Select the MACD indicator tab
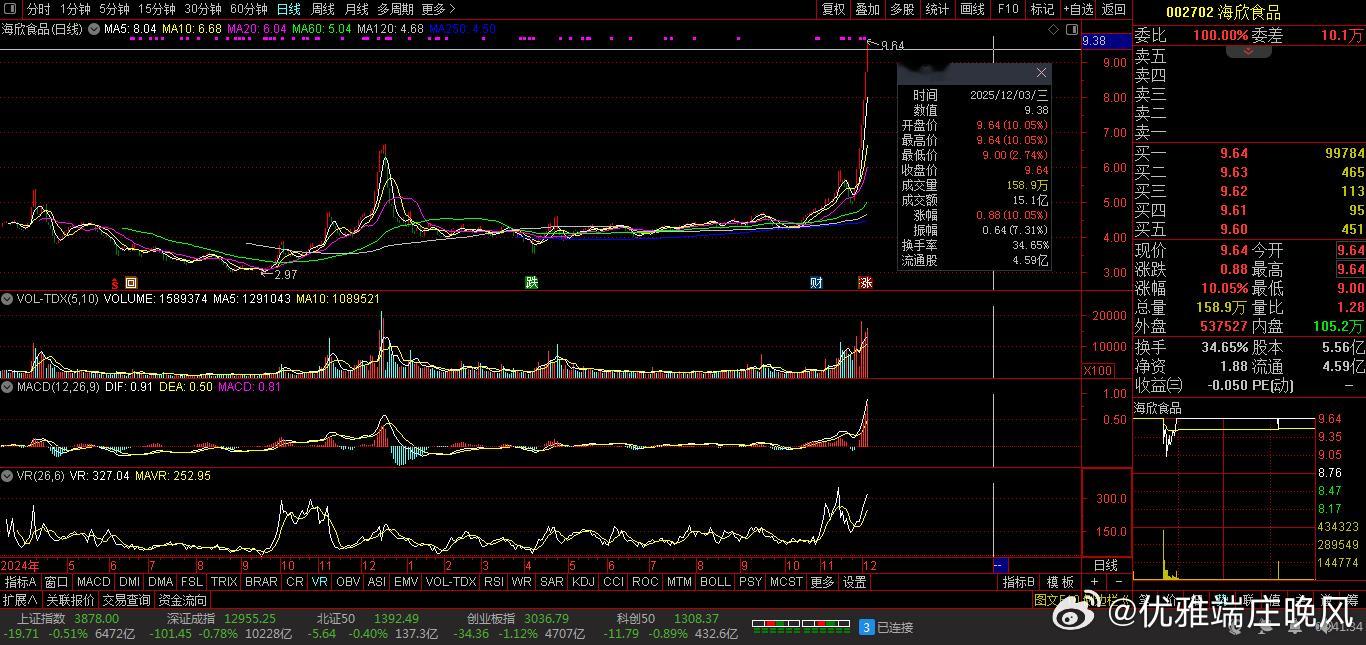 [94, 582]
